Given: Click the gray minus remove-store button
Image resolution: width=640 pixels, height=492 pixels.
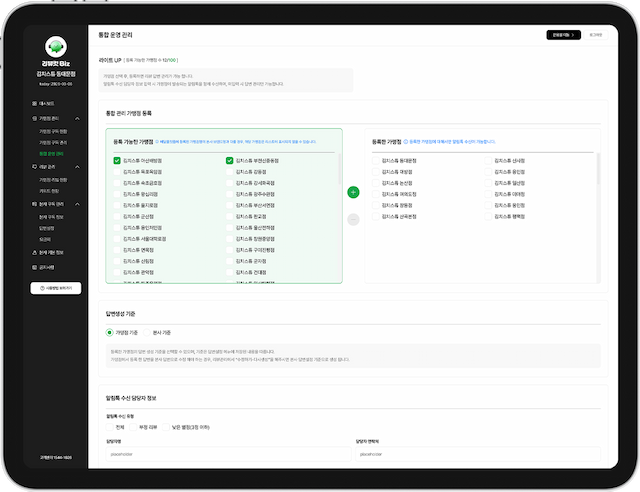Looking at the screenshot, I should tap(353, 219).
